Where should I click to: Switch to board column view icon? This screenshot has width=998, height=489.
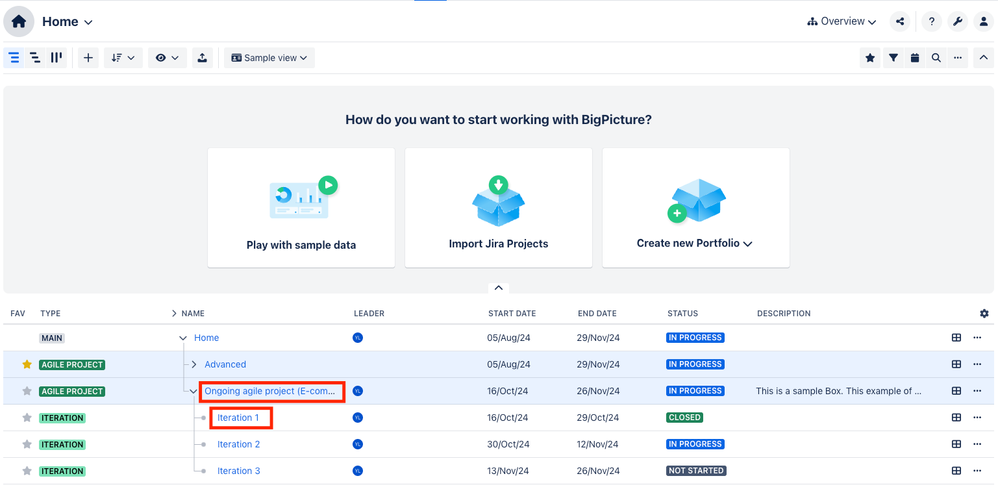tap(57, 58)
